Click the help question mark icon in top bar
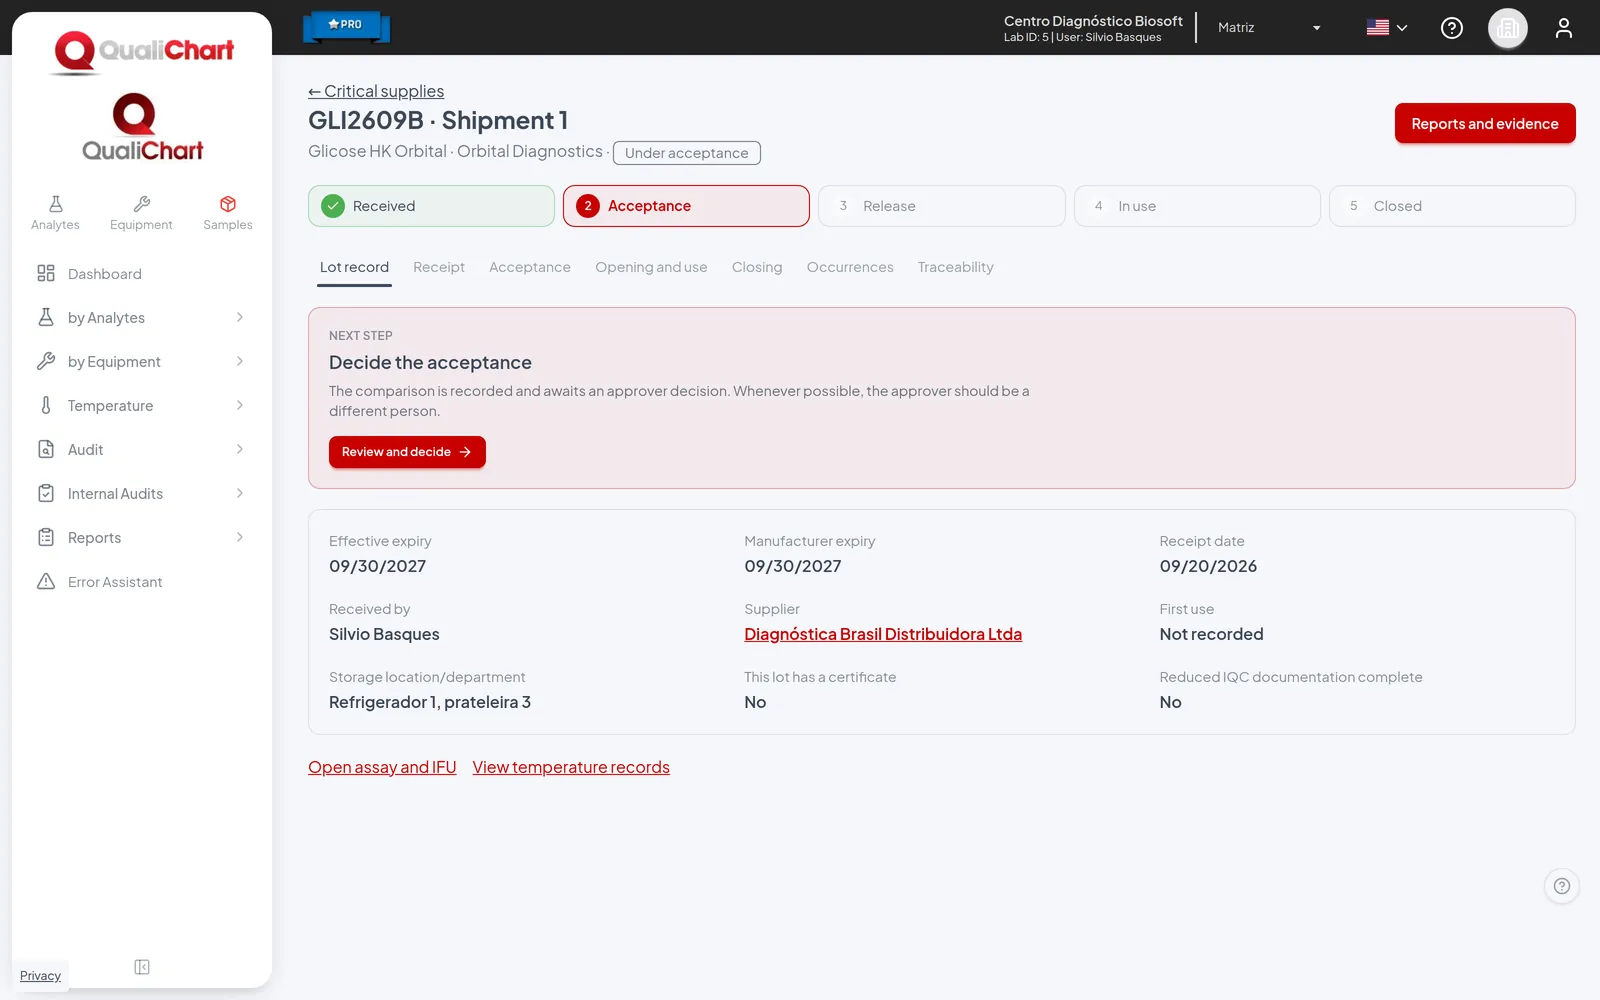1600x1000 pixels. 1452,28
